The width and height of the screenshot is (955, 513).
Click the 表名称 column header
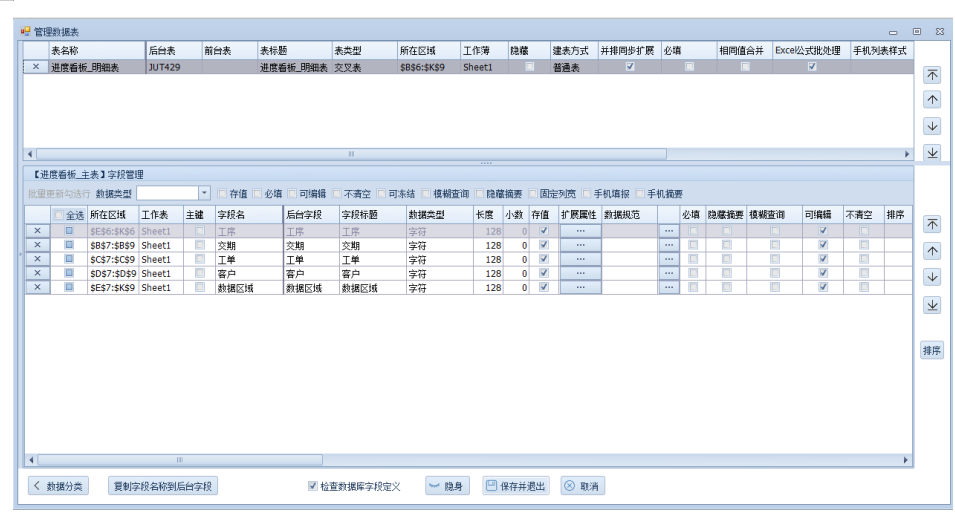tap(95, 48)
